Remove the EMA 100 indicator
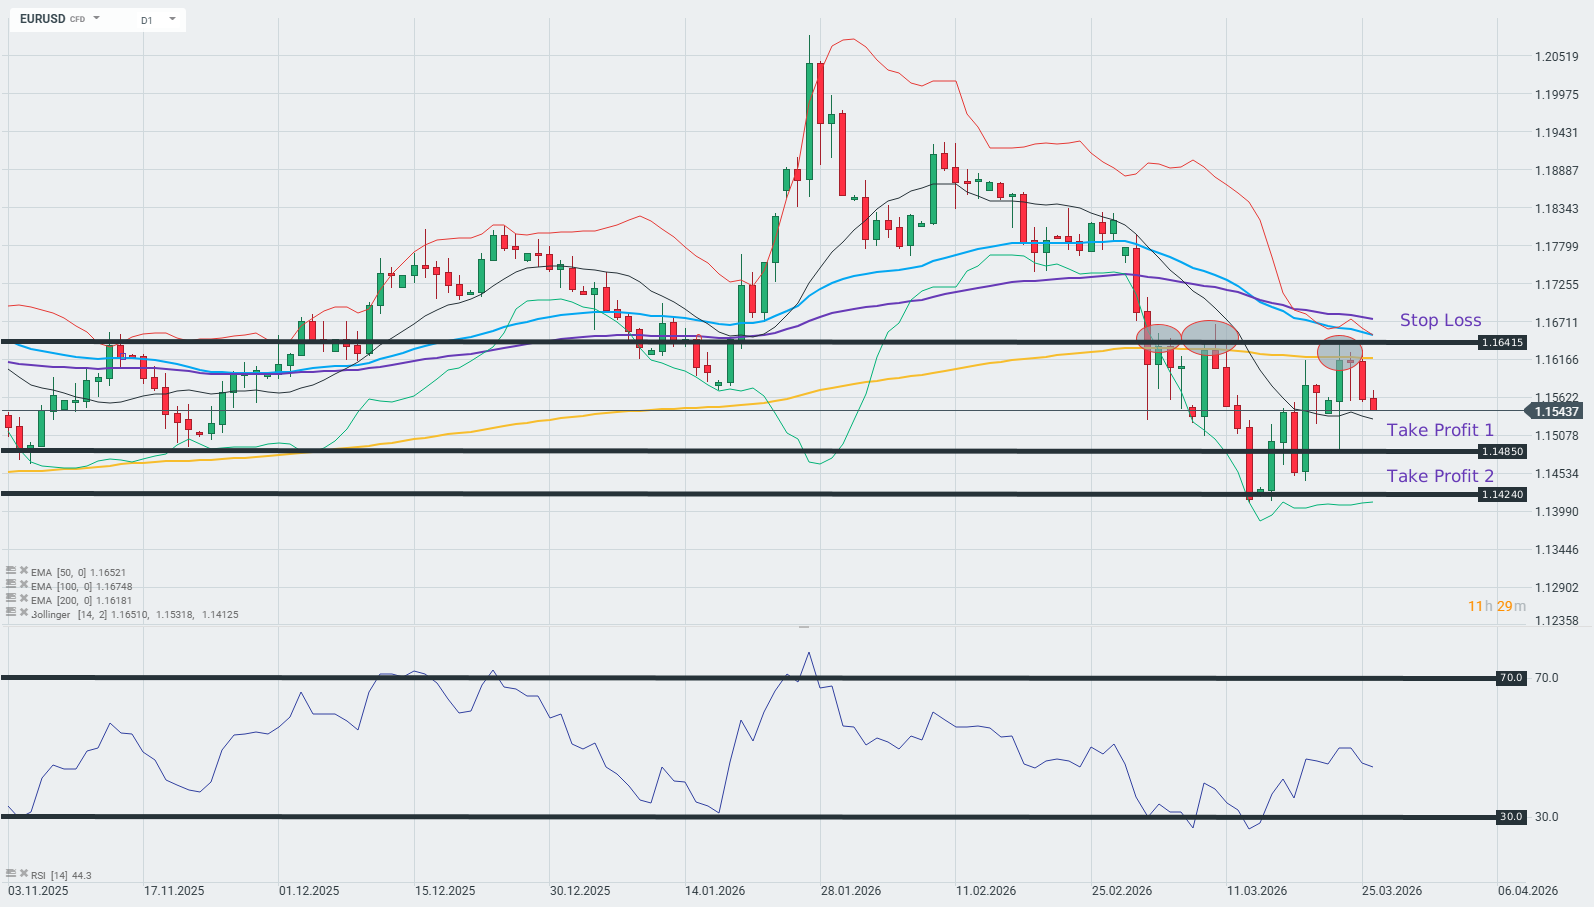This screenshot has width=1594, height=907. 23,585
